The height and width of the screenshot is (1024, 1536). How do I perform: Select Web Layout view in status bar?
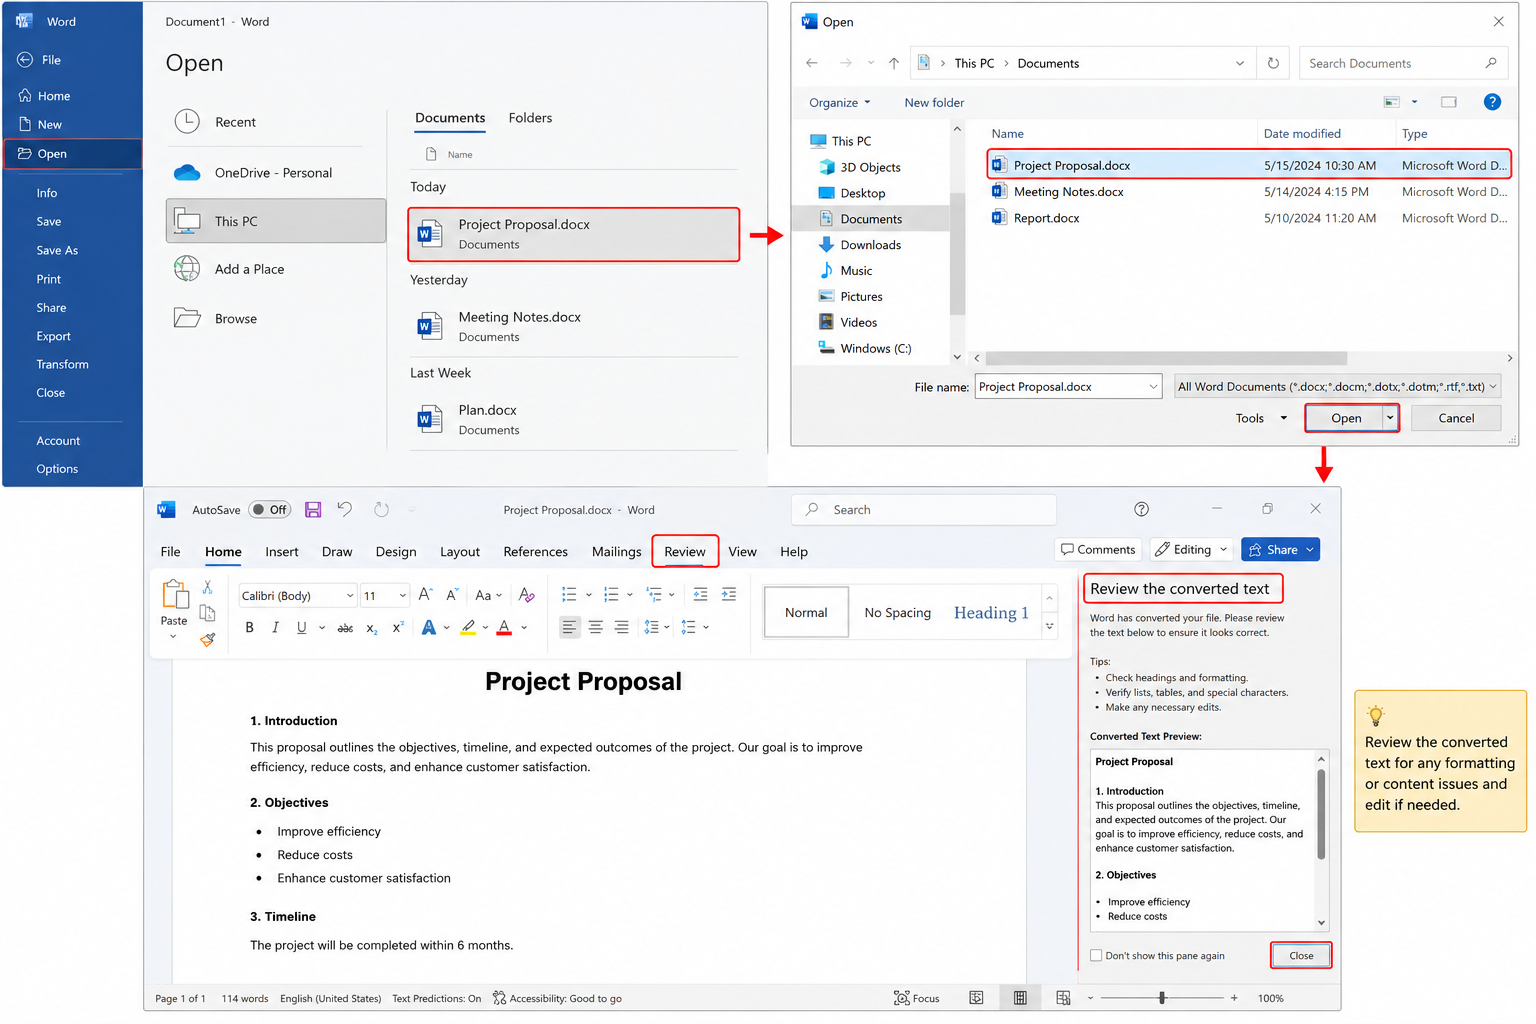coord(1063,998)
